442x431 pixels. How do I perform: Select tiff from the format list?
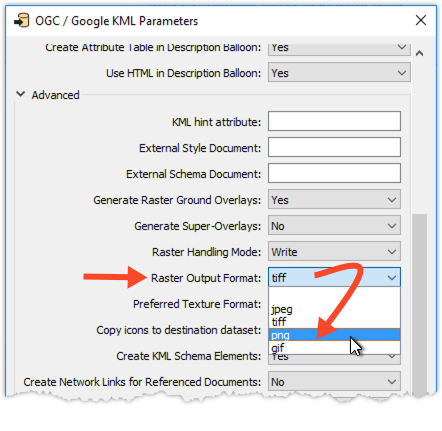tap(334, 322)
